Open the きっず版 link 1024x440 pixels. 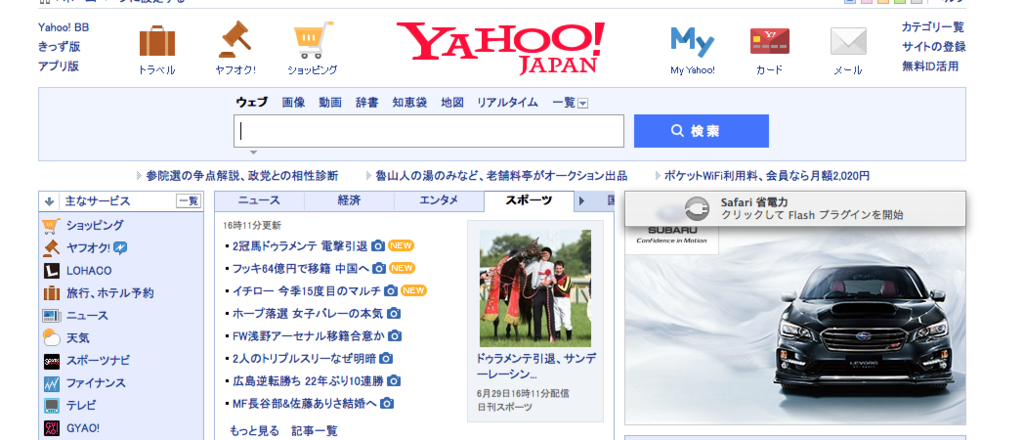[59, 47]
